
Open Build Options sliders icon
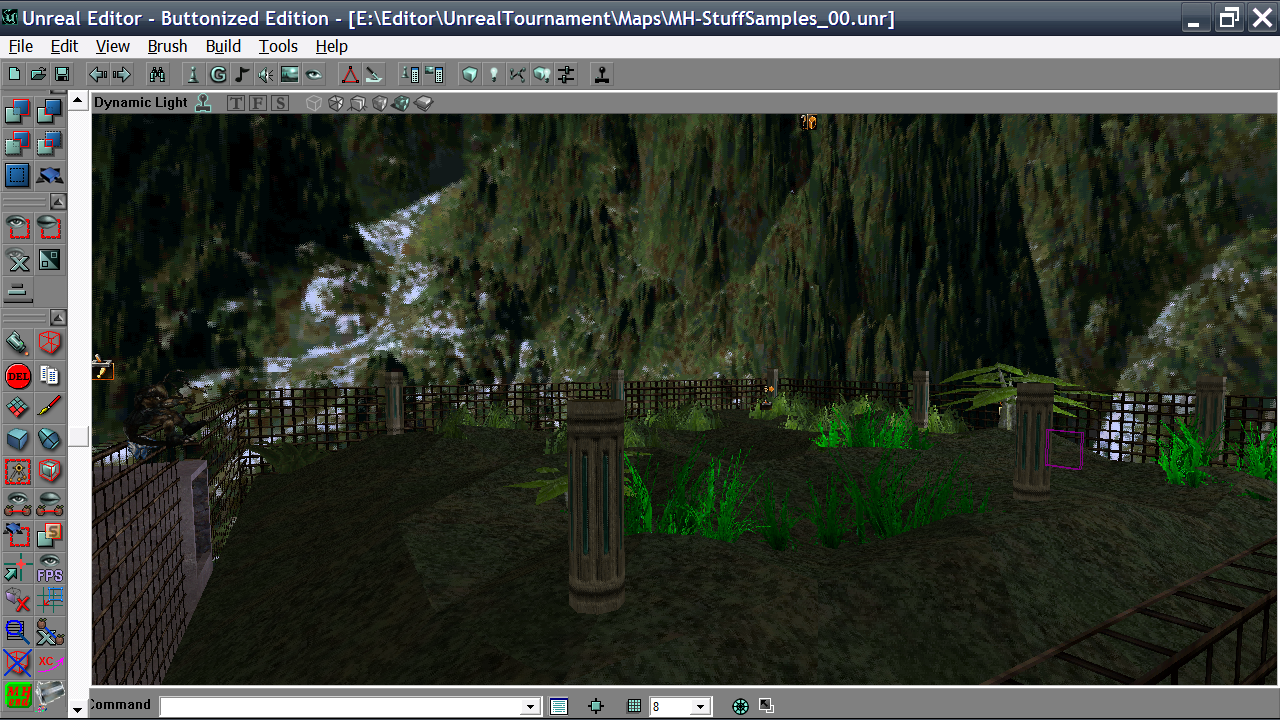(x=566, y=74)
